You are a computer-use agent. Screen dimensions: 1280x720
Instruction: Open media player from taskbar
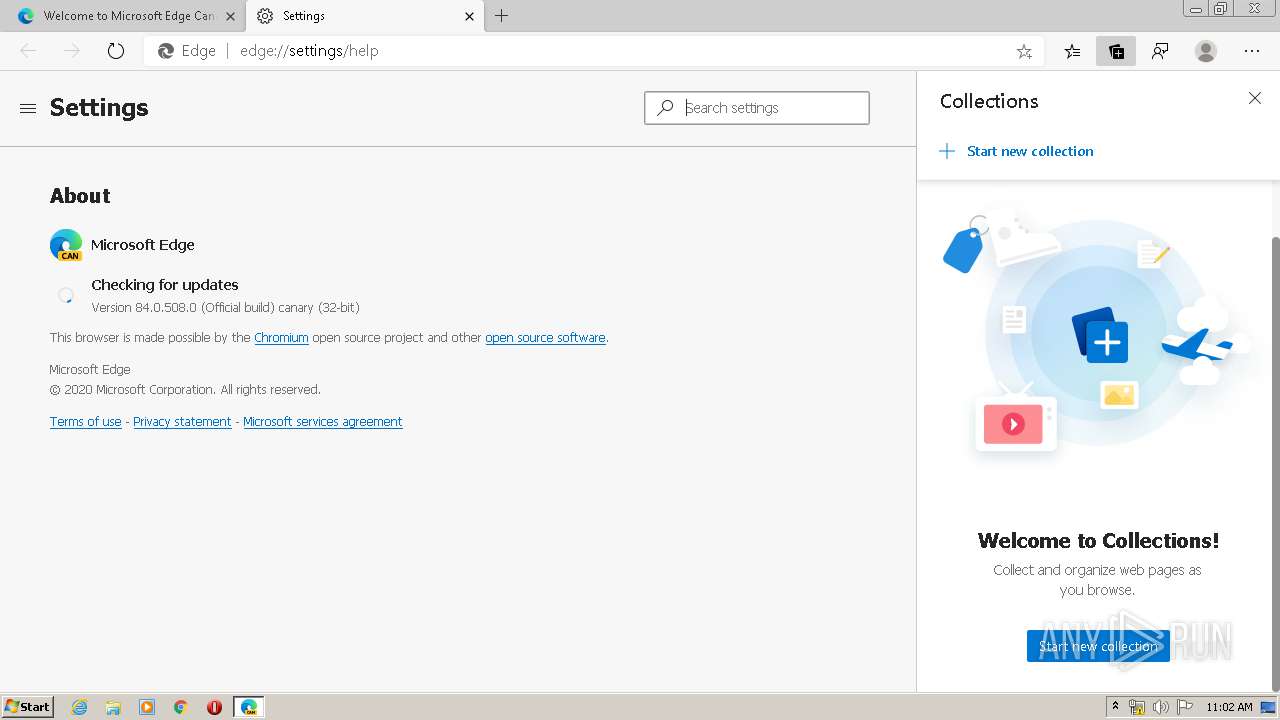(x=147, y=707)
